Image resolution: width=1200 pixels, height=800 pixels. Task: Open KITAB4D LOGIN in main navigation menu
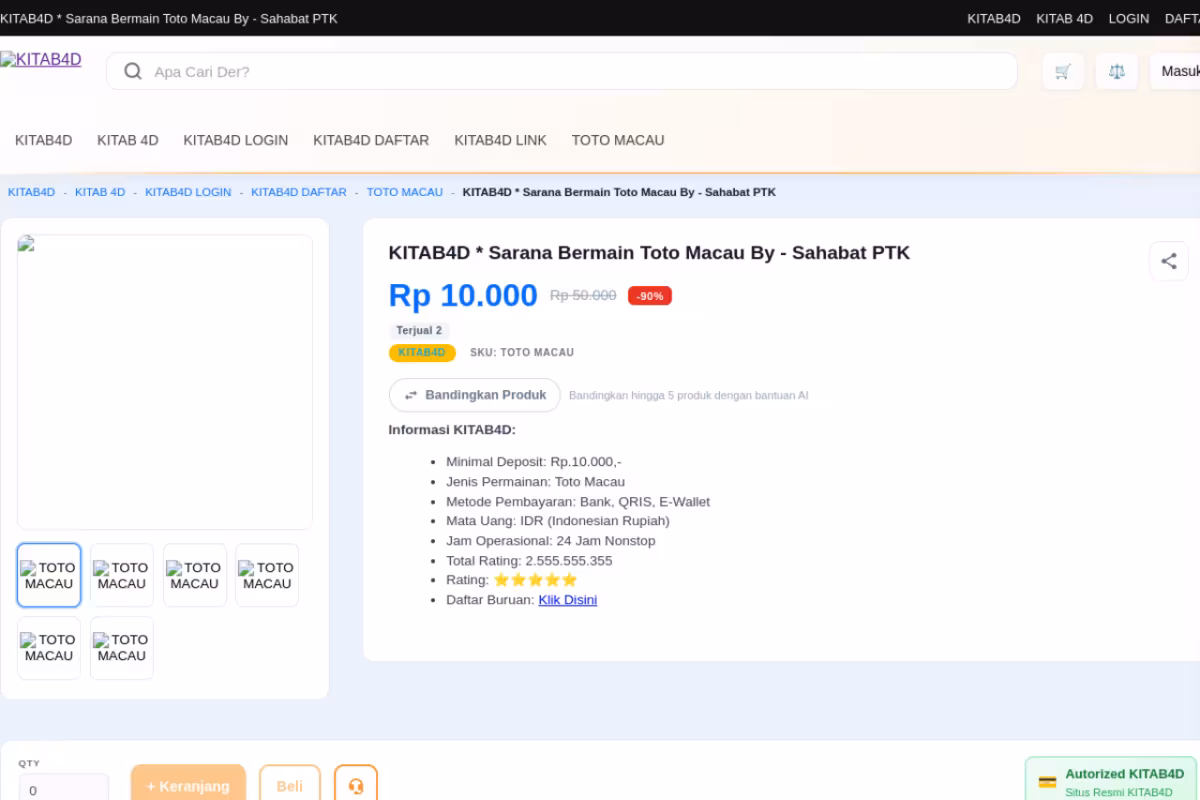(x=236, y=140)
